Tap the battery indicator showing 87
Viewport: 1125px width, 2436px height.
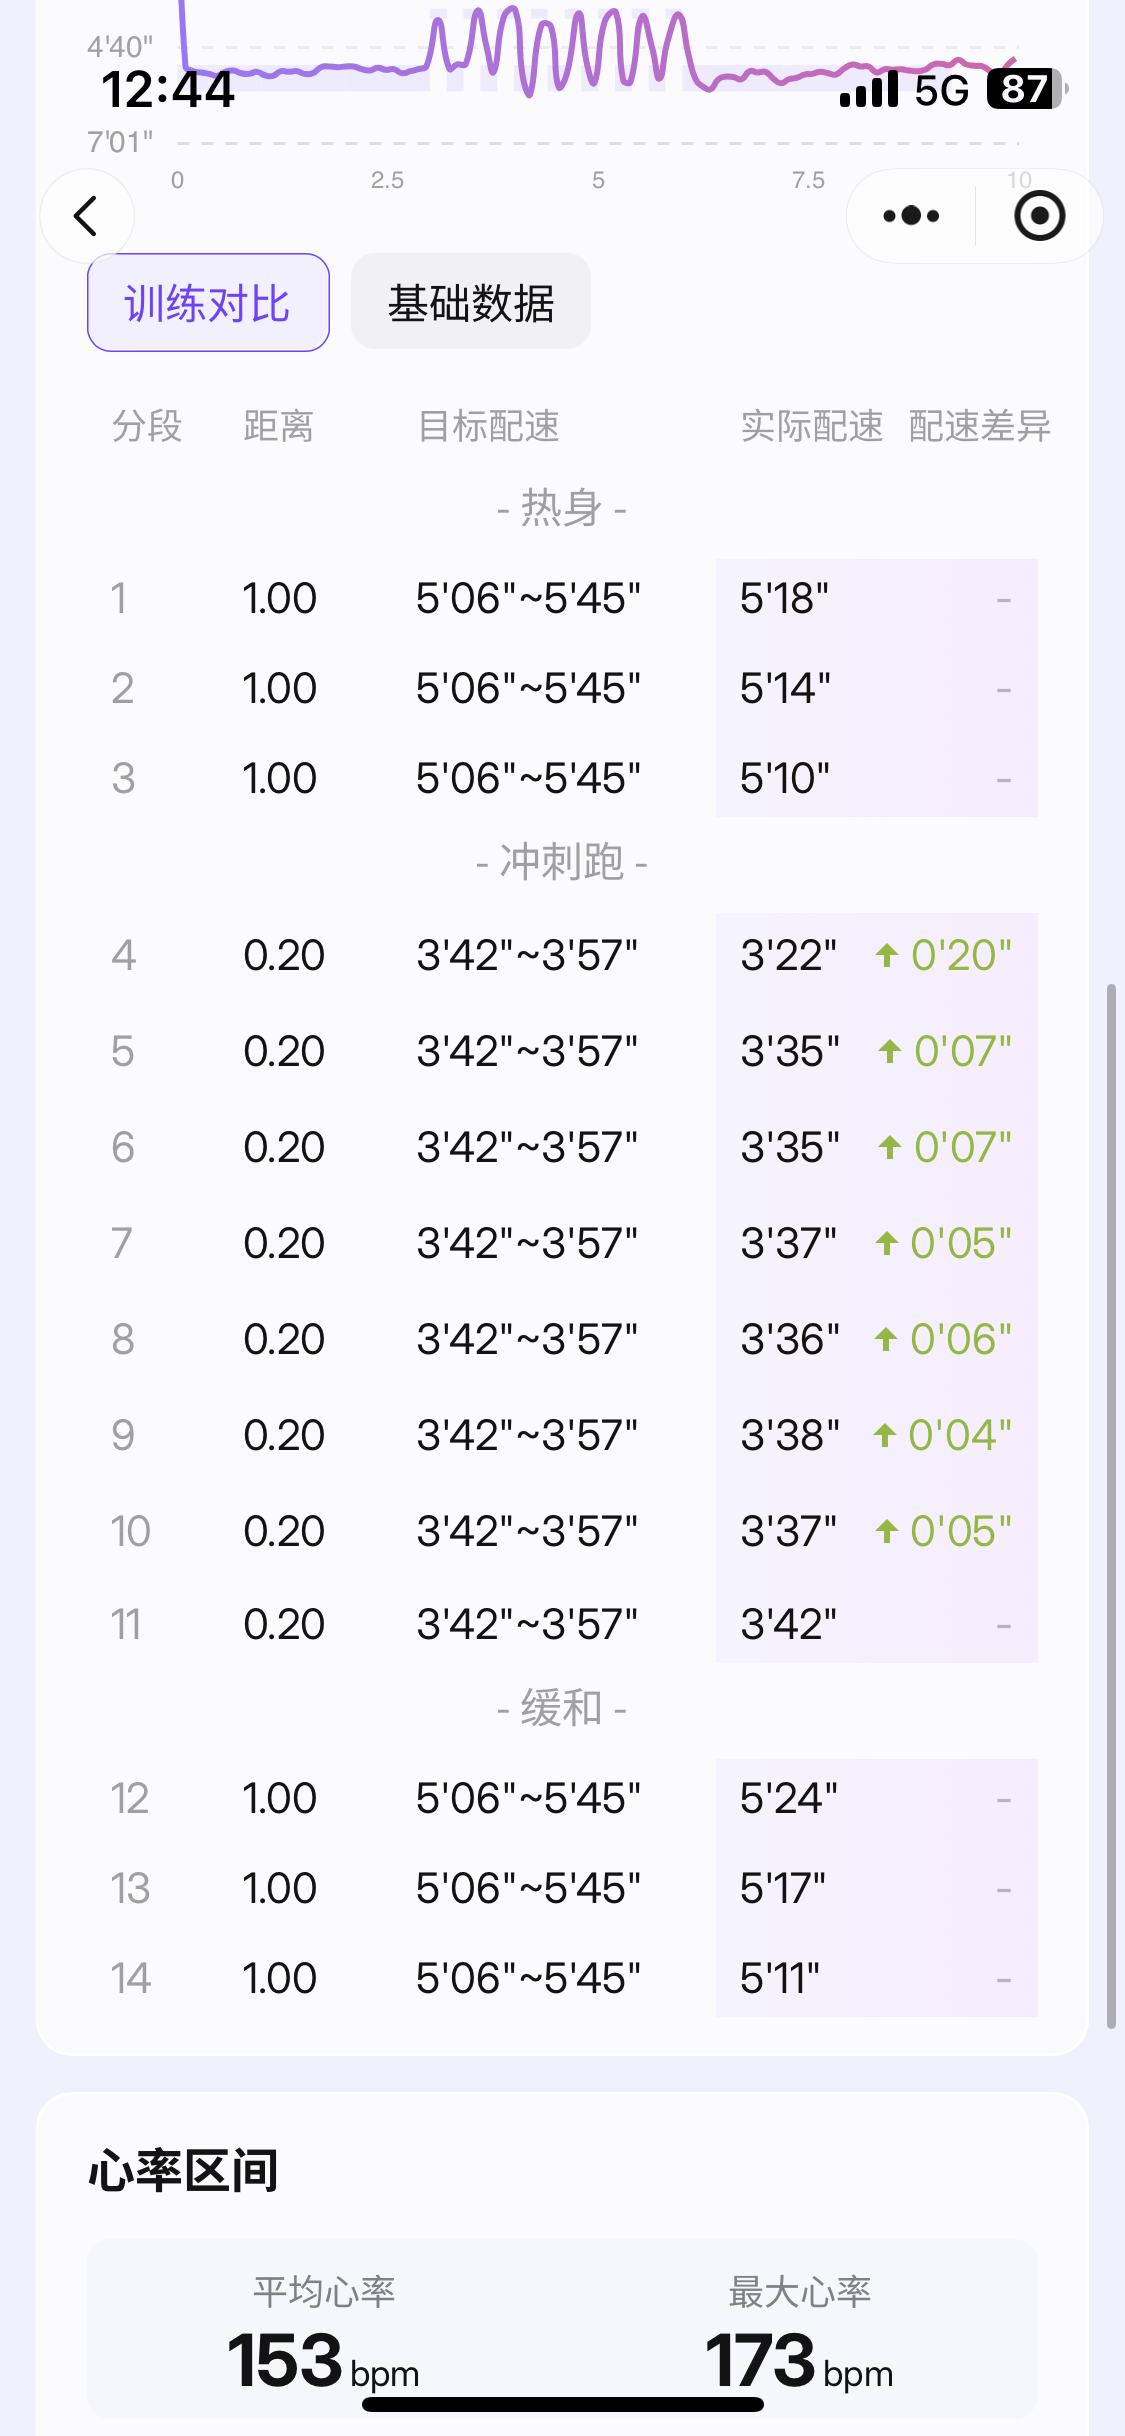tap(1022, 90)
